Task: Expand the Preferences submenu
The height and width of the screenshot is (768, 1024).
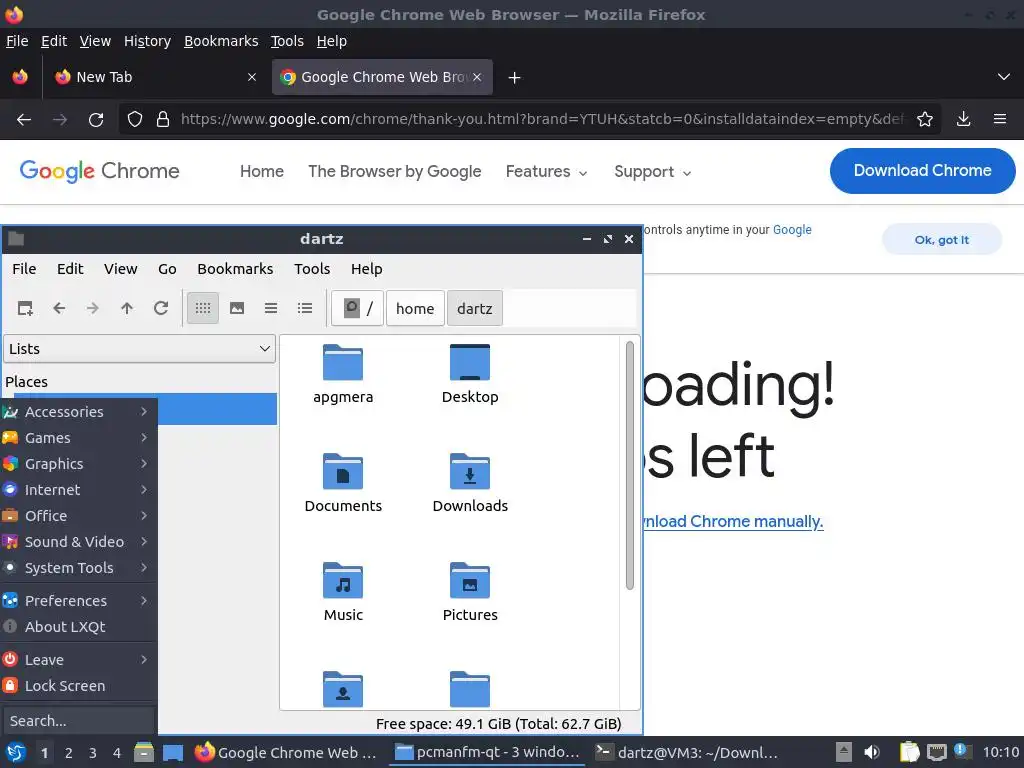Action: 78,601
